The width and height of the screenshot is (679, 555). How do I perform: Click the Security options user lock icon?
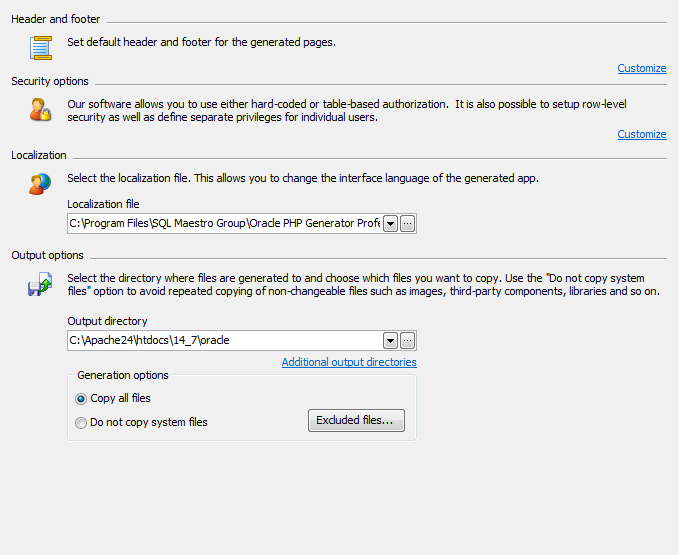[x=40, y=109]
